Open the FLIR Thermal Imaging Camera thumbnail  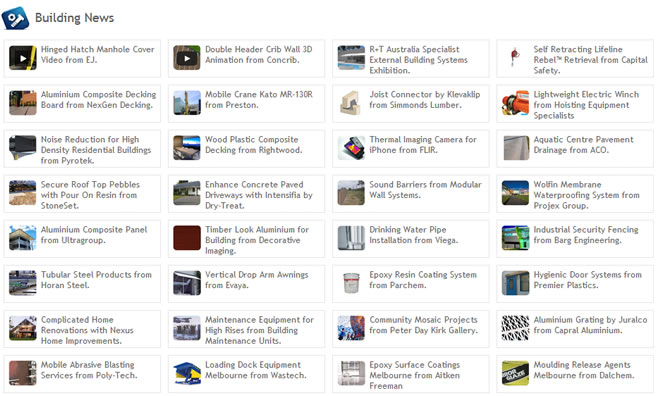coord(351,148)
